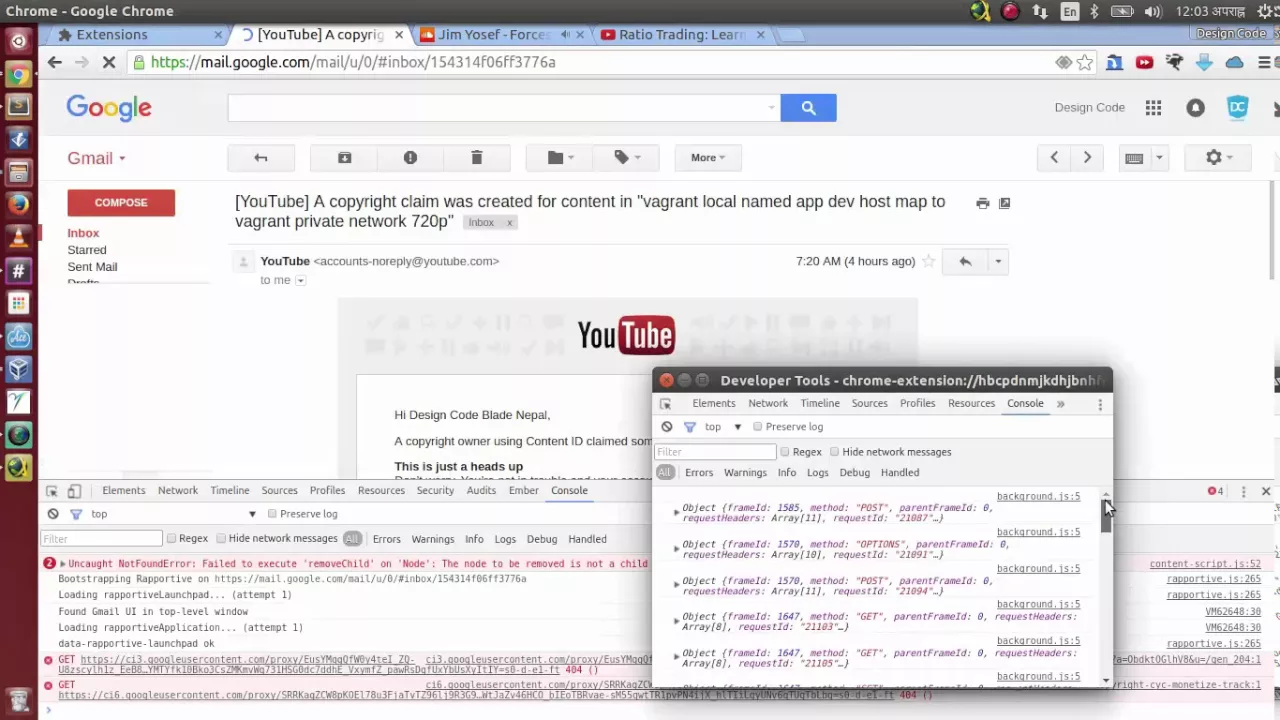Open content-script.js:52 source link

coord(1205,564)
